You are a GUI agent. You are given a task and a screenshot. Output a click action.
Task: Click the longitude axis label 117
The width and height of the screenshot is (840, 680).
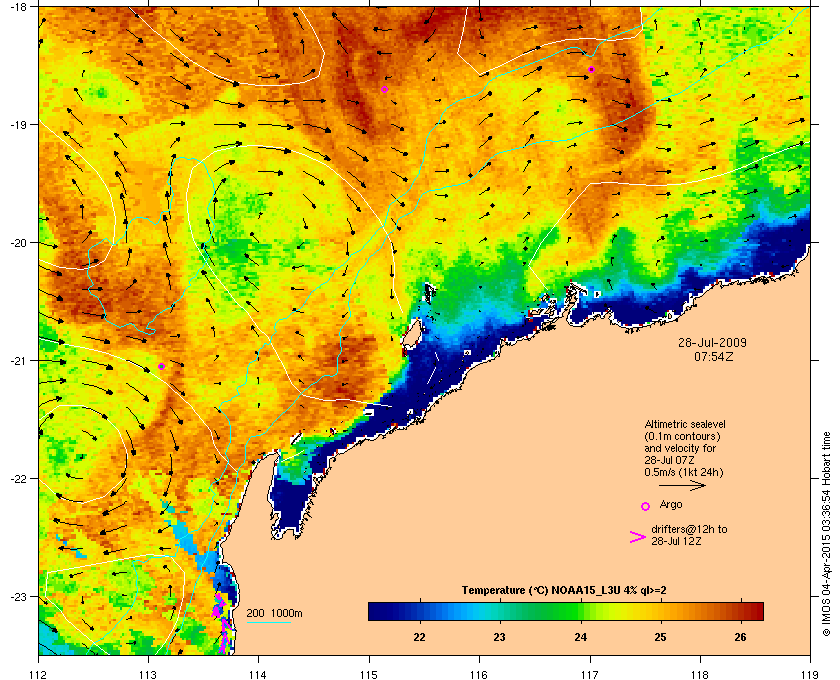[590, 674]
